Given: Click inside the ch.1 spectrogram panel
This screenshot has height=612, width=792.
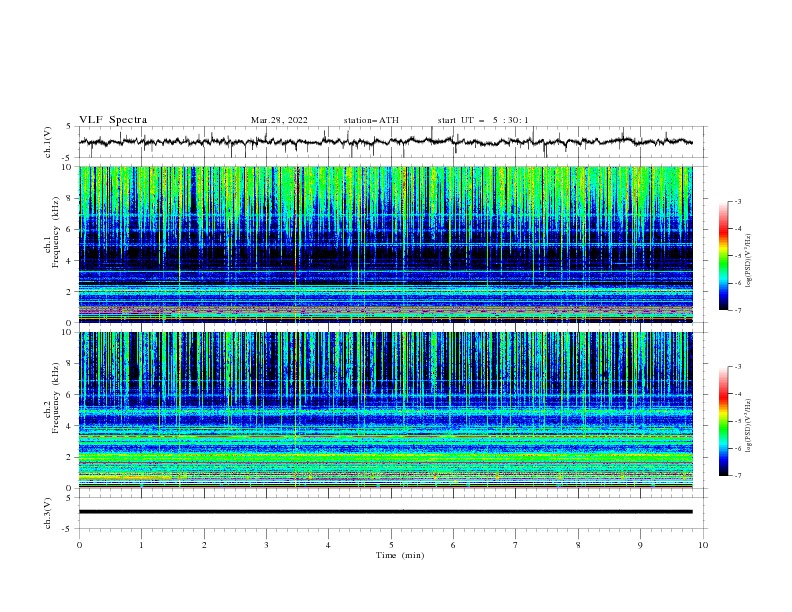Looking at the screenshot, I should click(x=385, y=244).
